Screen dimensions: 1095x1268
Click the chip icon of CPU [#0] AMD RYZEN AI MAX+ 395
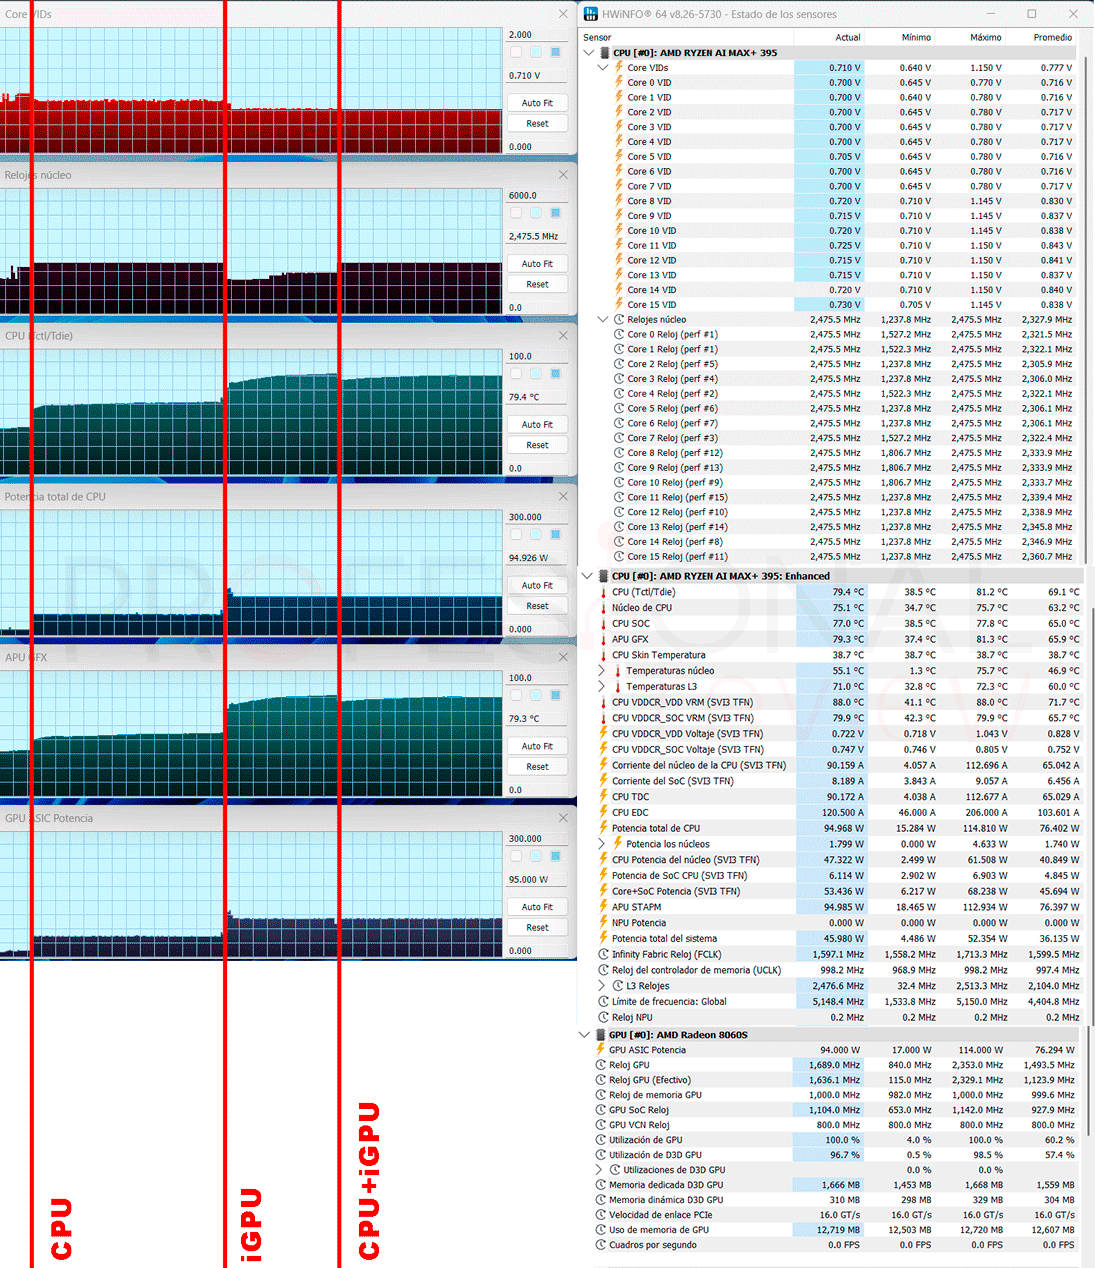[604, 53]
